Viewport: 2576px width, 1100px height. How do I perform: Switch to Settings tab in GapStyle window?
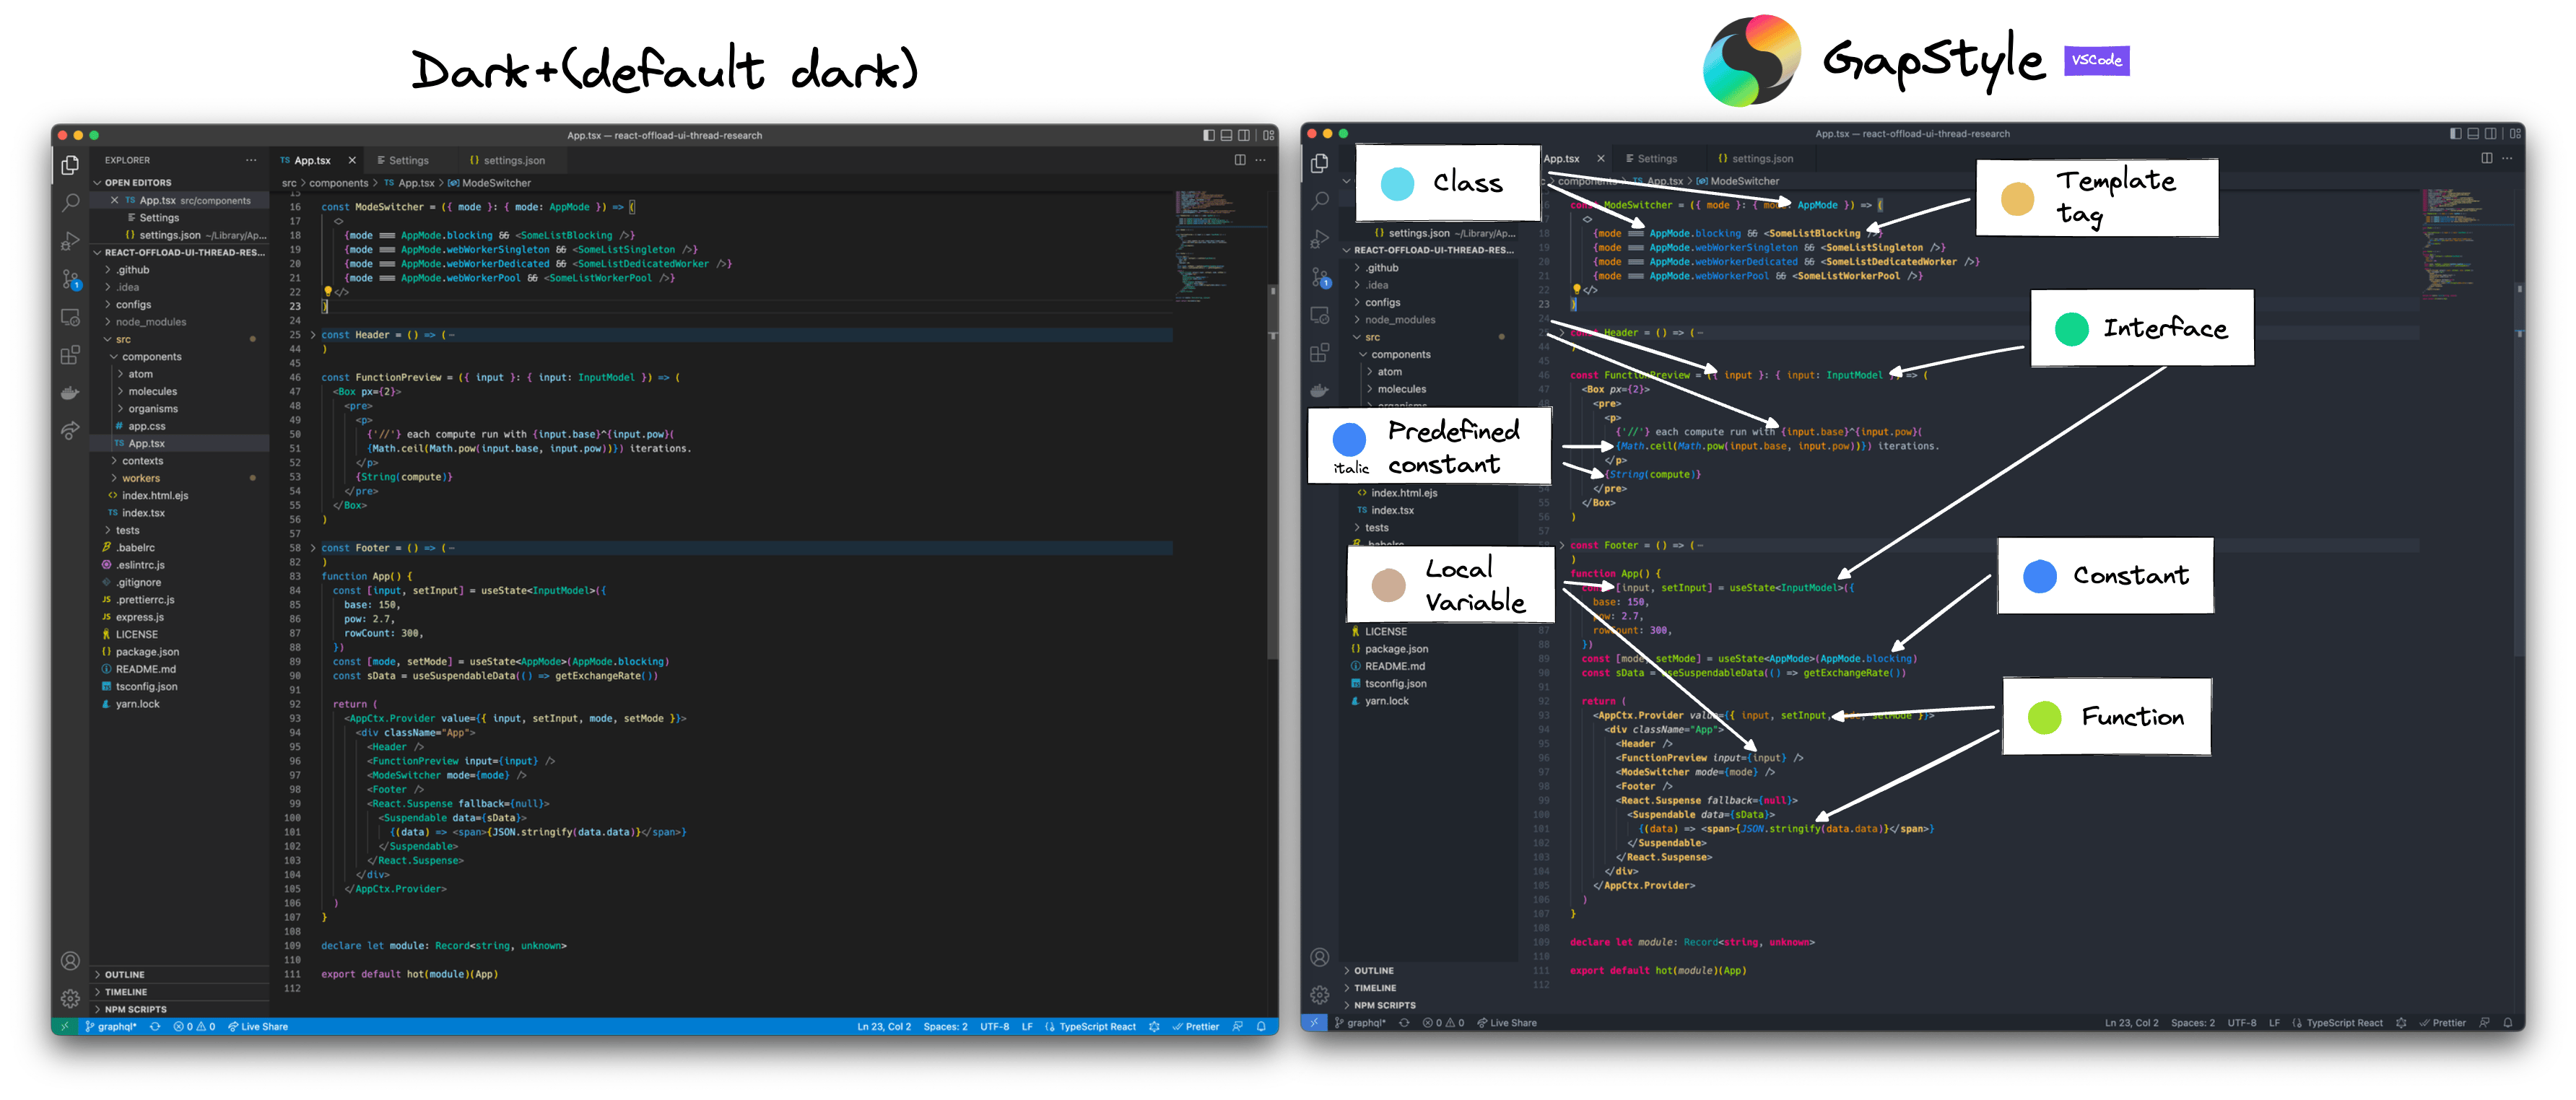coord(1656,159)
